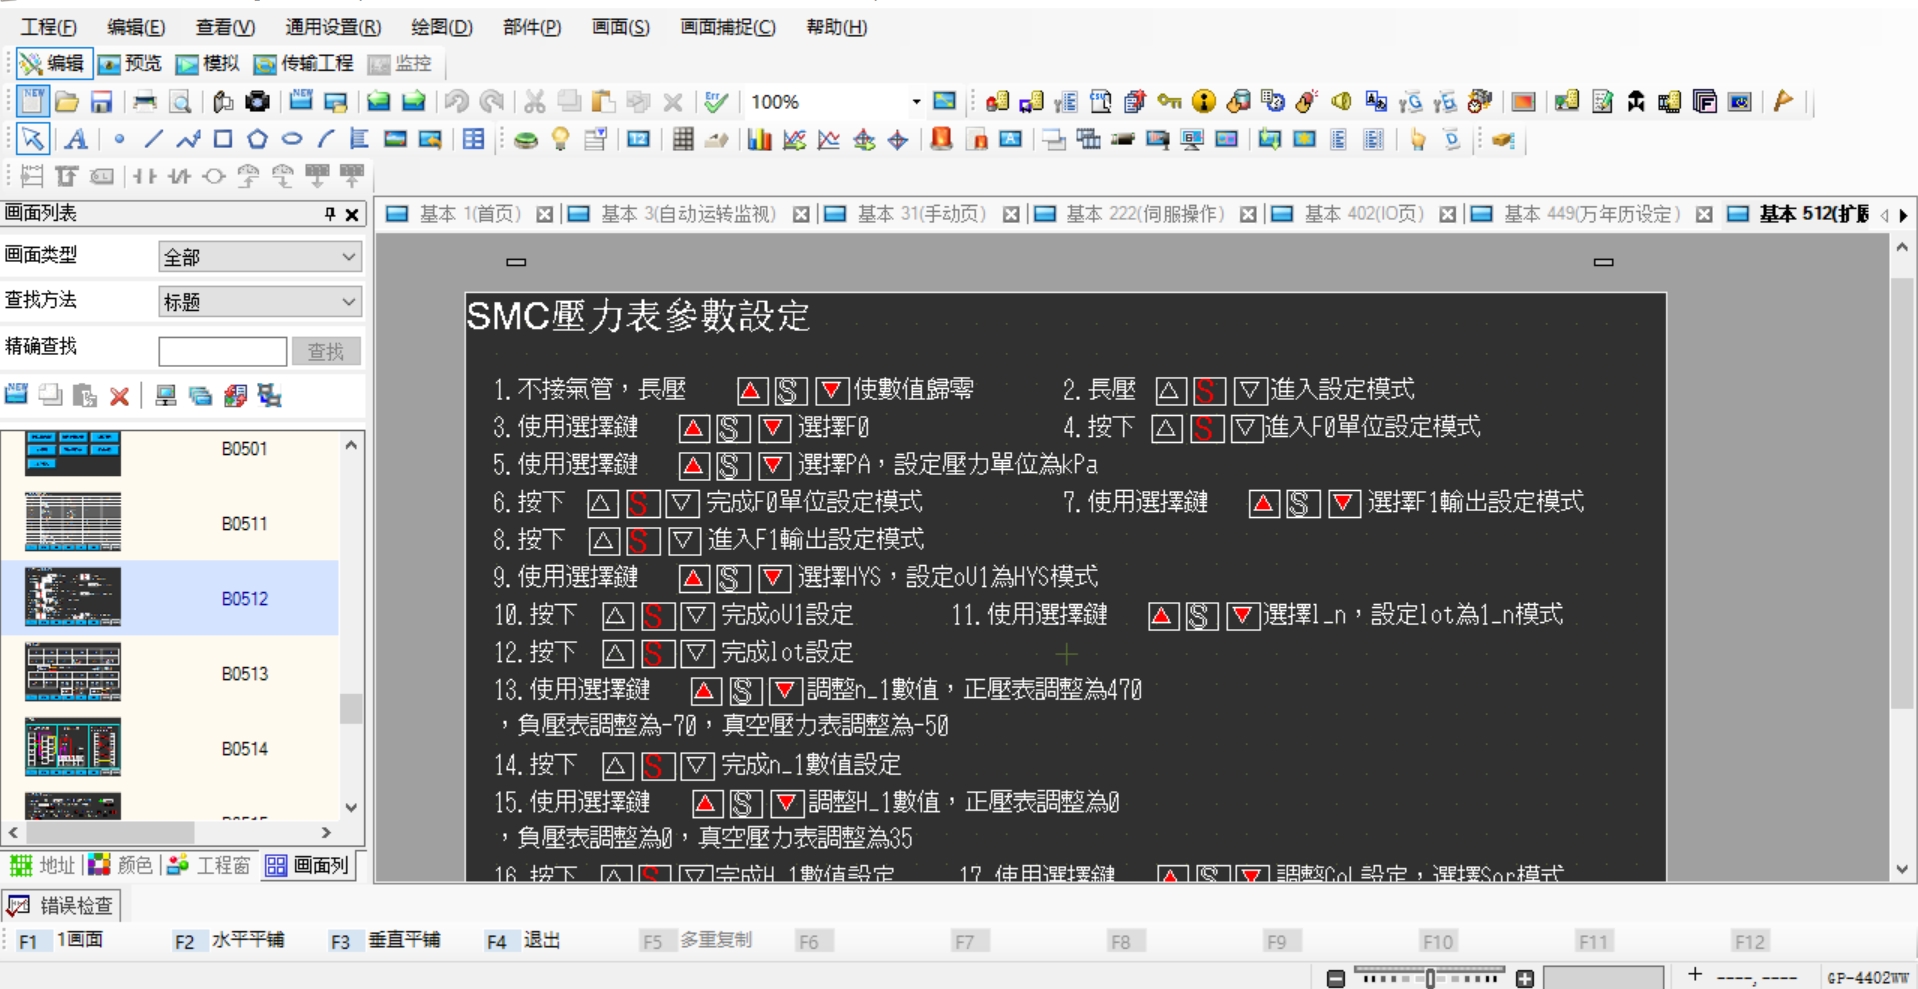Click the F4 退出 function key
This screenshot has width=1918, height=989.
click(523, 941)
